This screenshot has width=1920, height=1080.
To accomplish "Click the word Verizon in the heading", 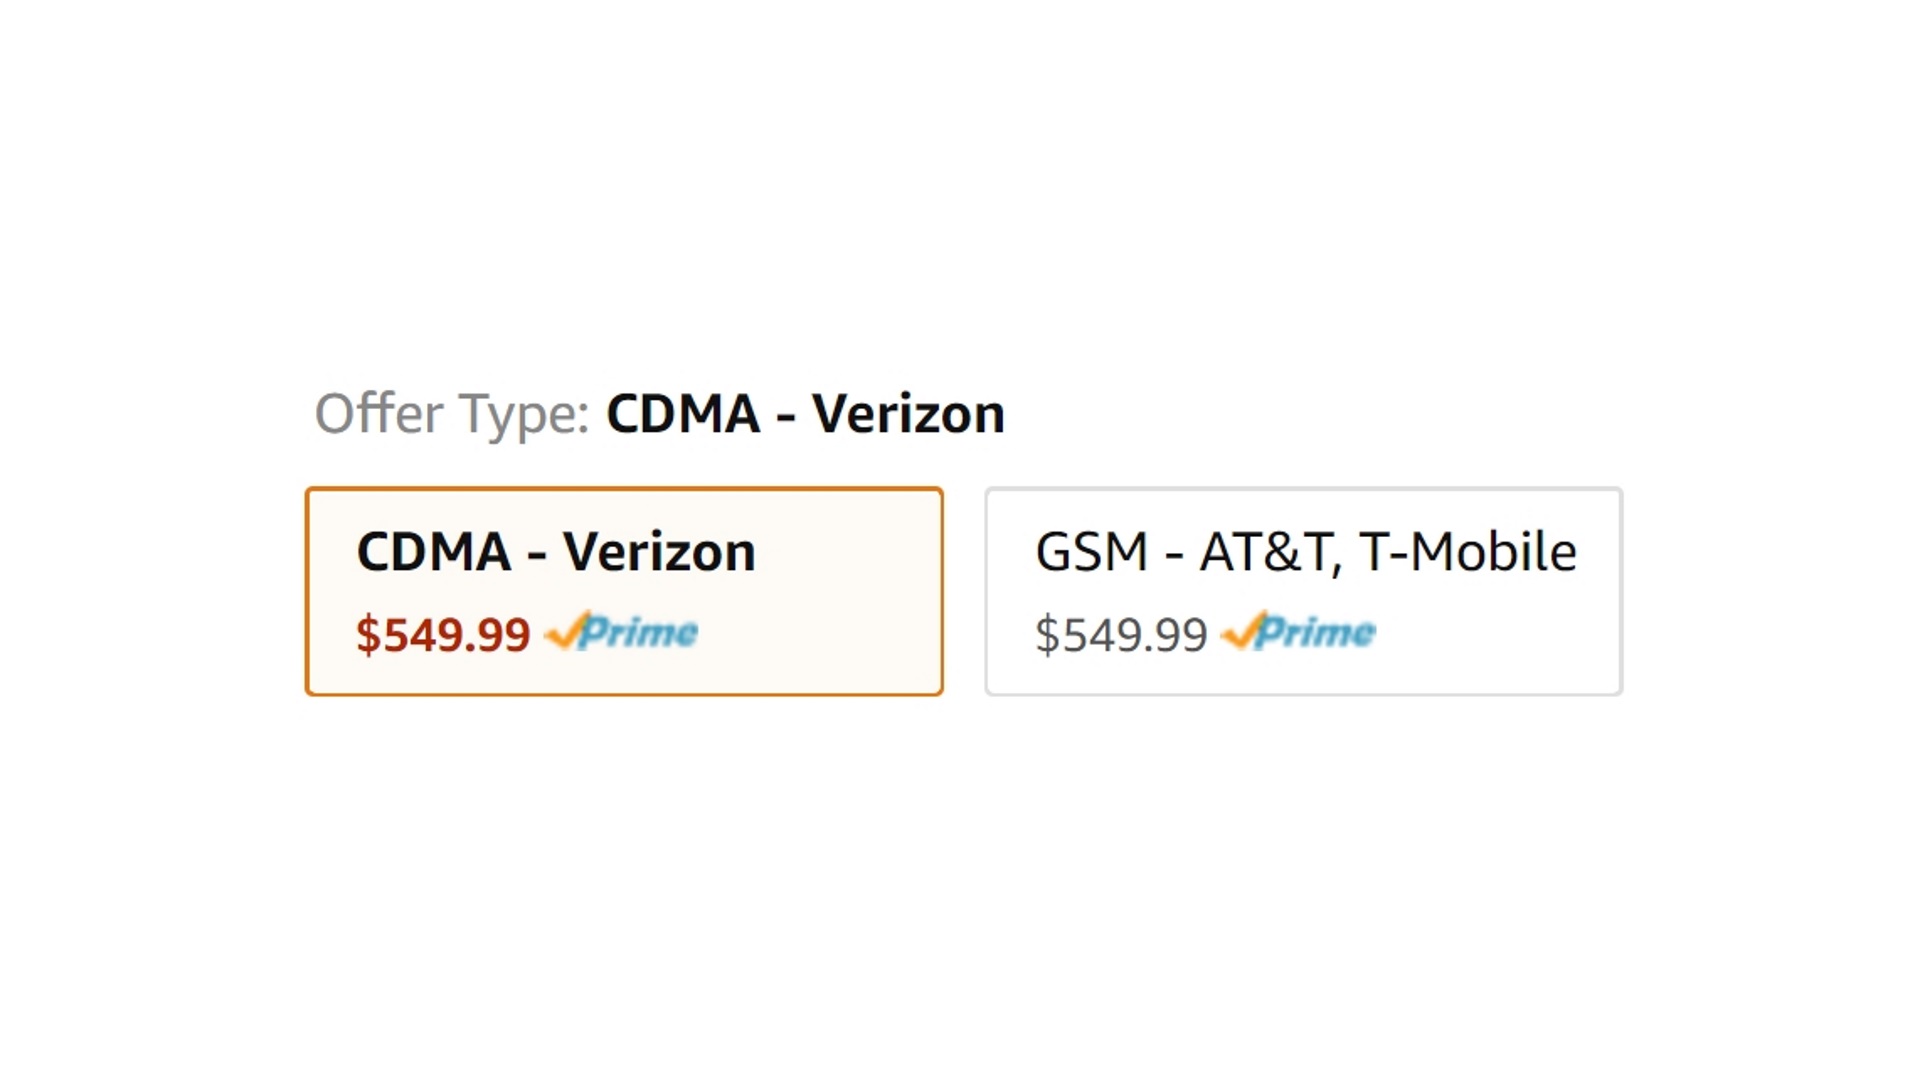I will pos(908,414).
